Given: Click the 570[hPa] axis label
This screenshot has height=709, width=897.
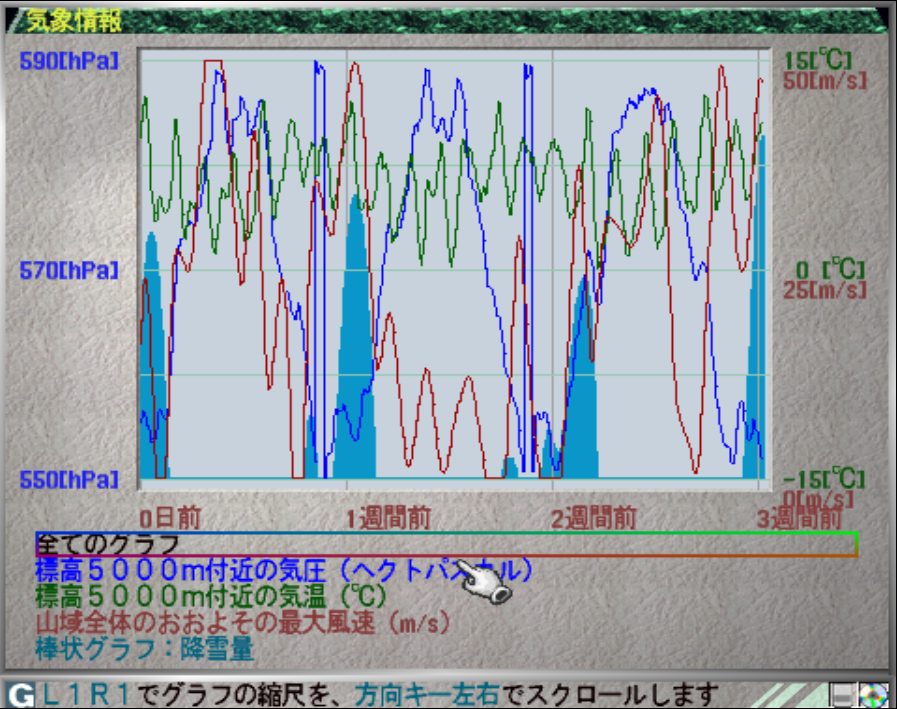Looking at the screenshot, I should tap(69, 270).
